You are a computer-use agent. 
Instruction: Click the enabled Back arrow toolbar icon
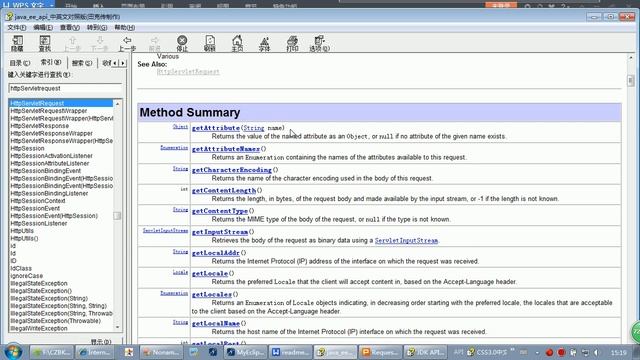[127, 43]
